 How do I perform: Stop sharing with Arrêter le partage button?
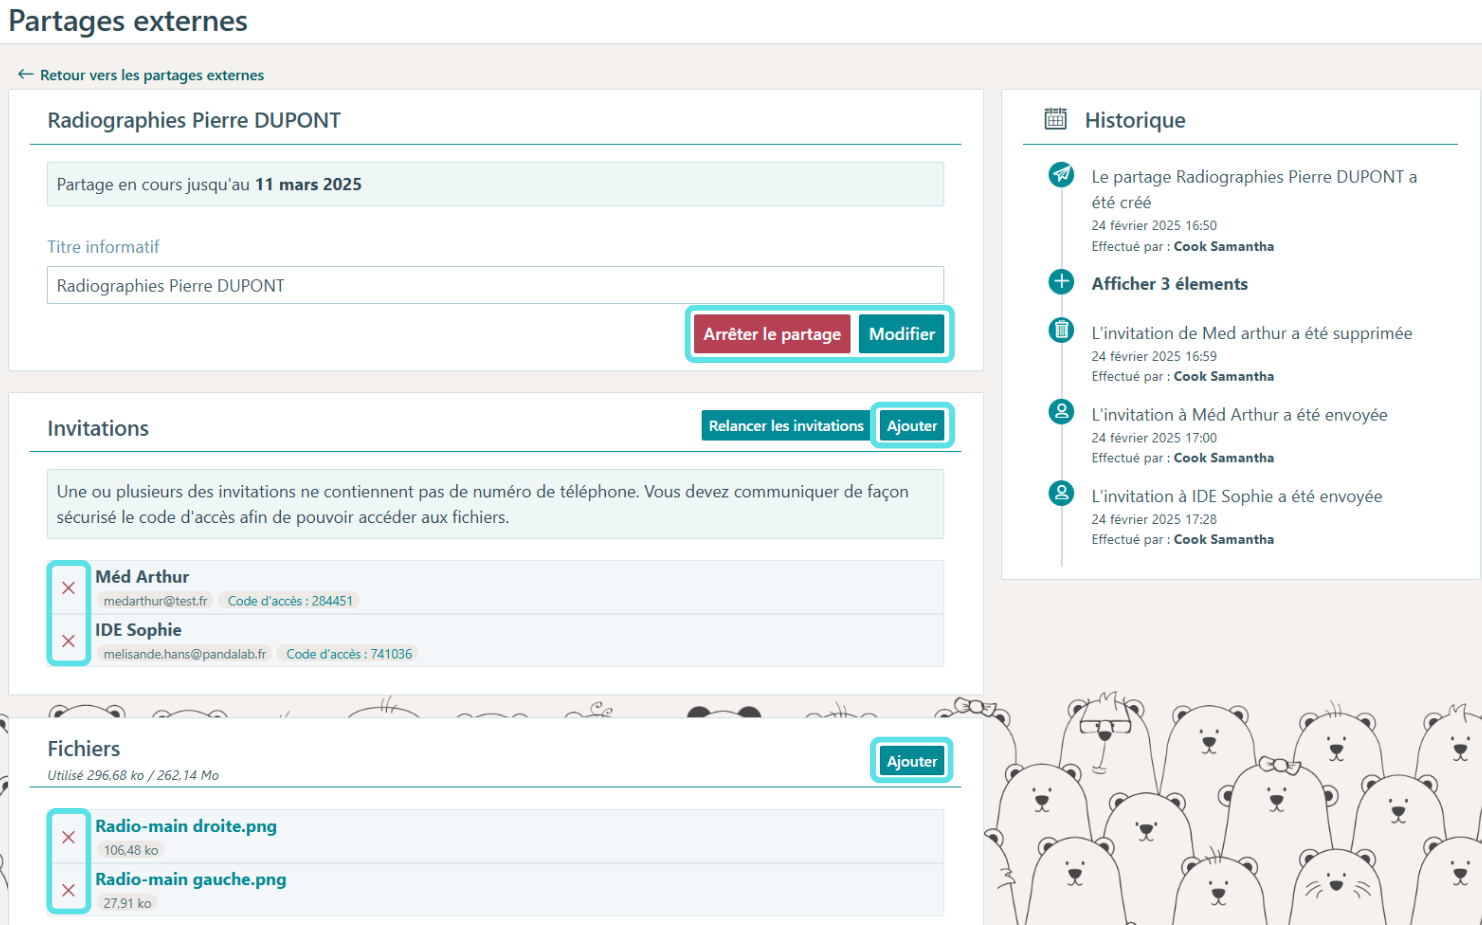point(772,334)
